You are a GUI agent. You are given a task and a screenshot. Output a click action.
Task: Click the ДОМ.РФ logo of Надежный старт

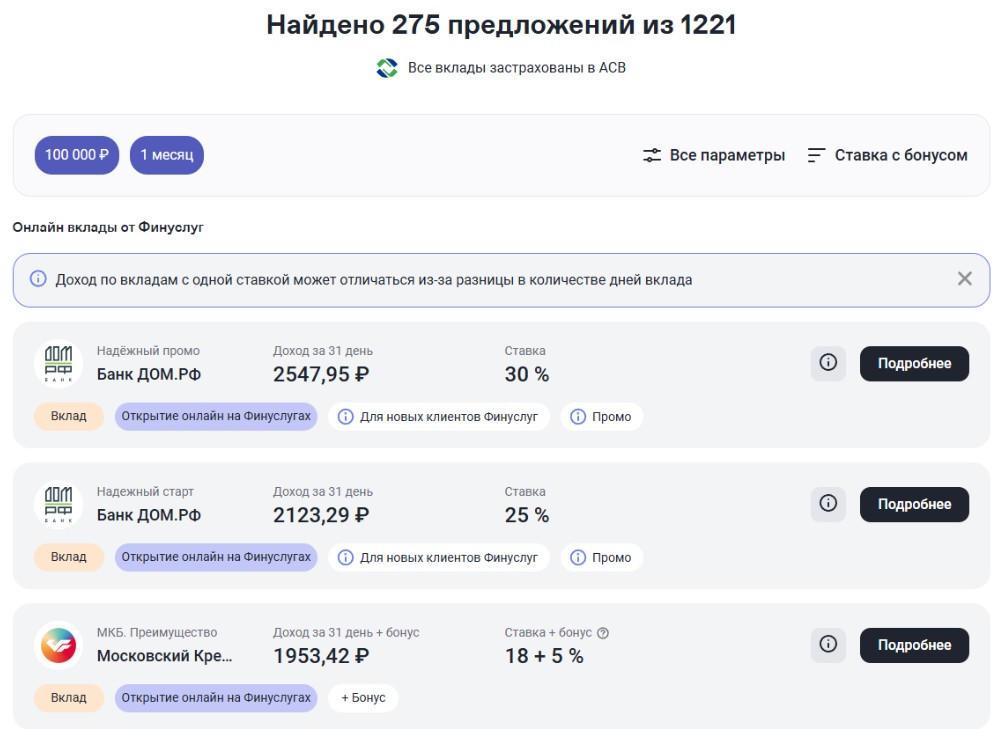pos(58,504)
